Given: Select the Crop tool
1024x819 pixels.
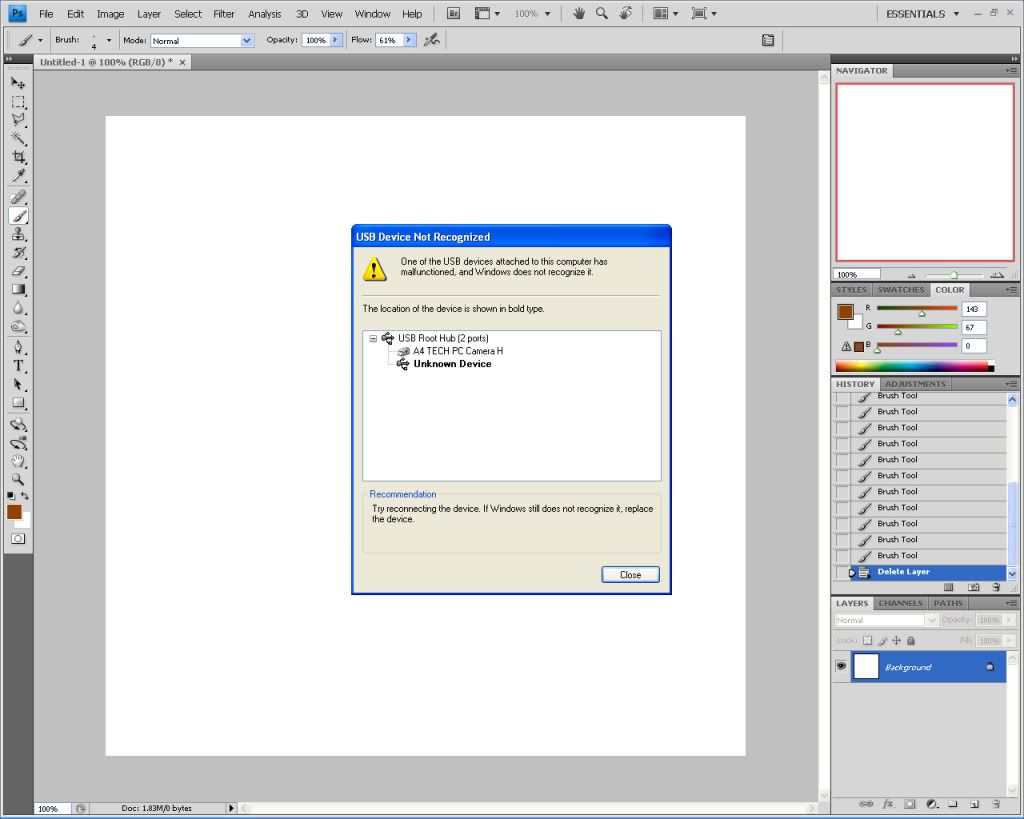Looking at the screenshot, I should coord(18,157).
